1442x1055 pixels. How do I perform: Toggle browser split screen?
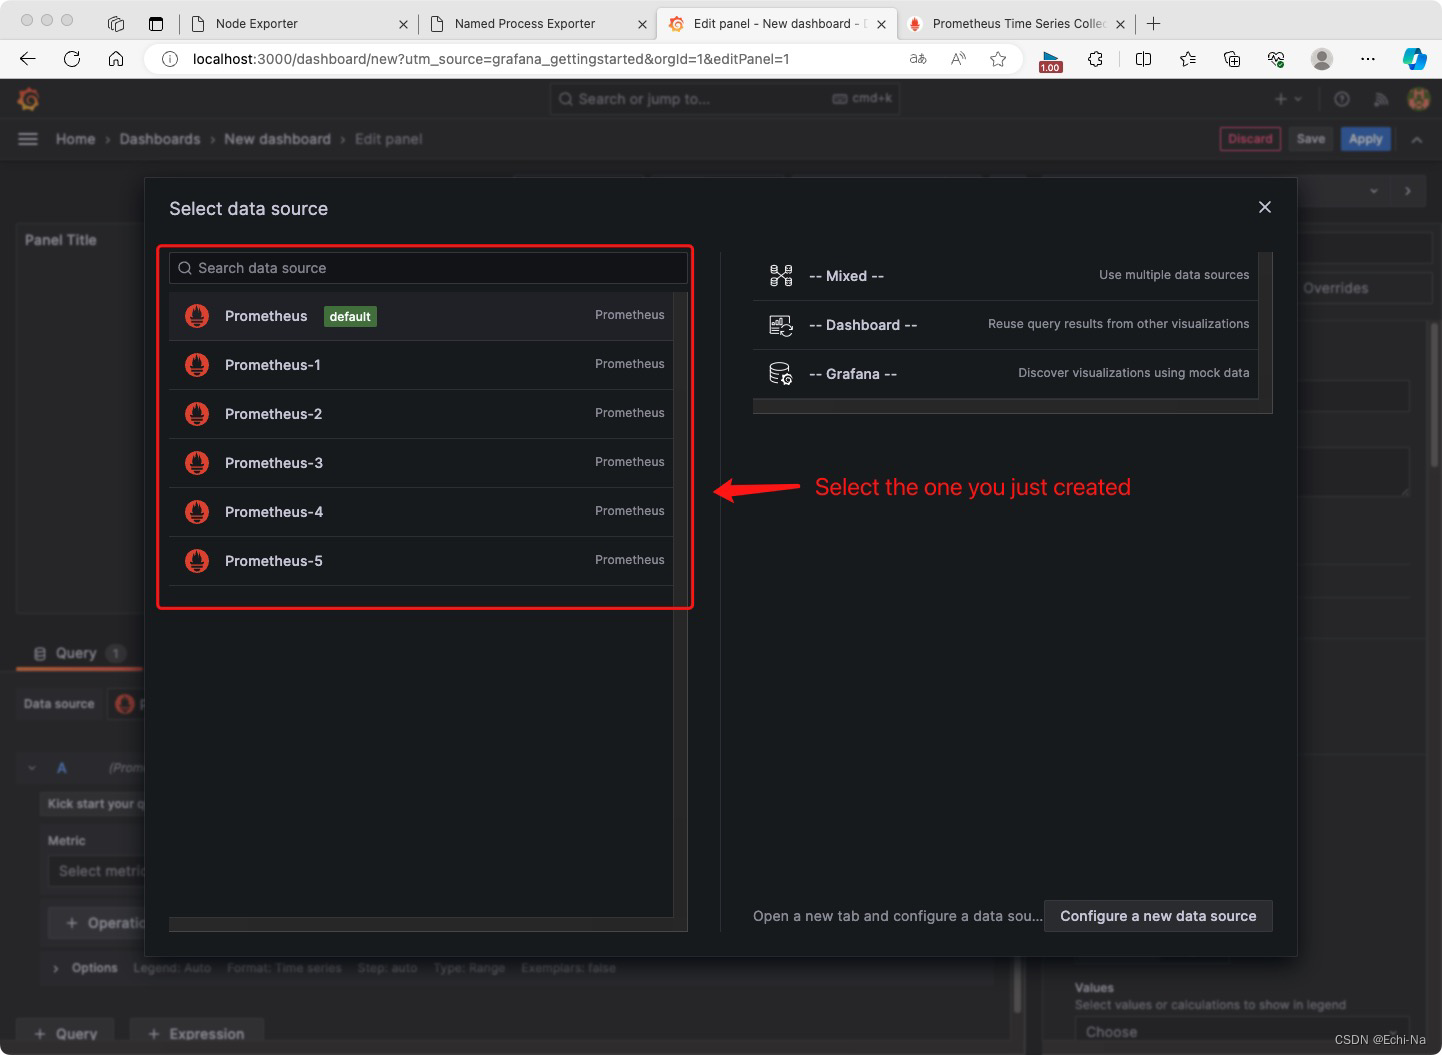[x=1144, y=59]
